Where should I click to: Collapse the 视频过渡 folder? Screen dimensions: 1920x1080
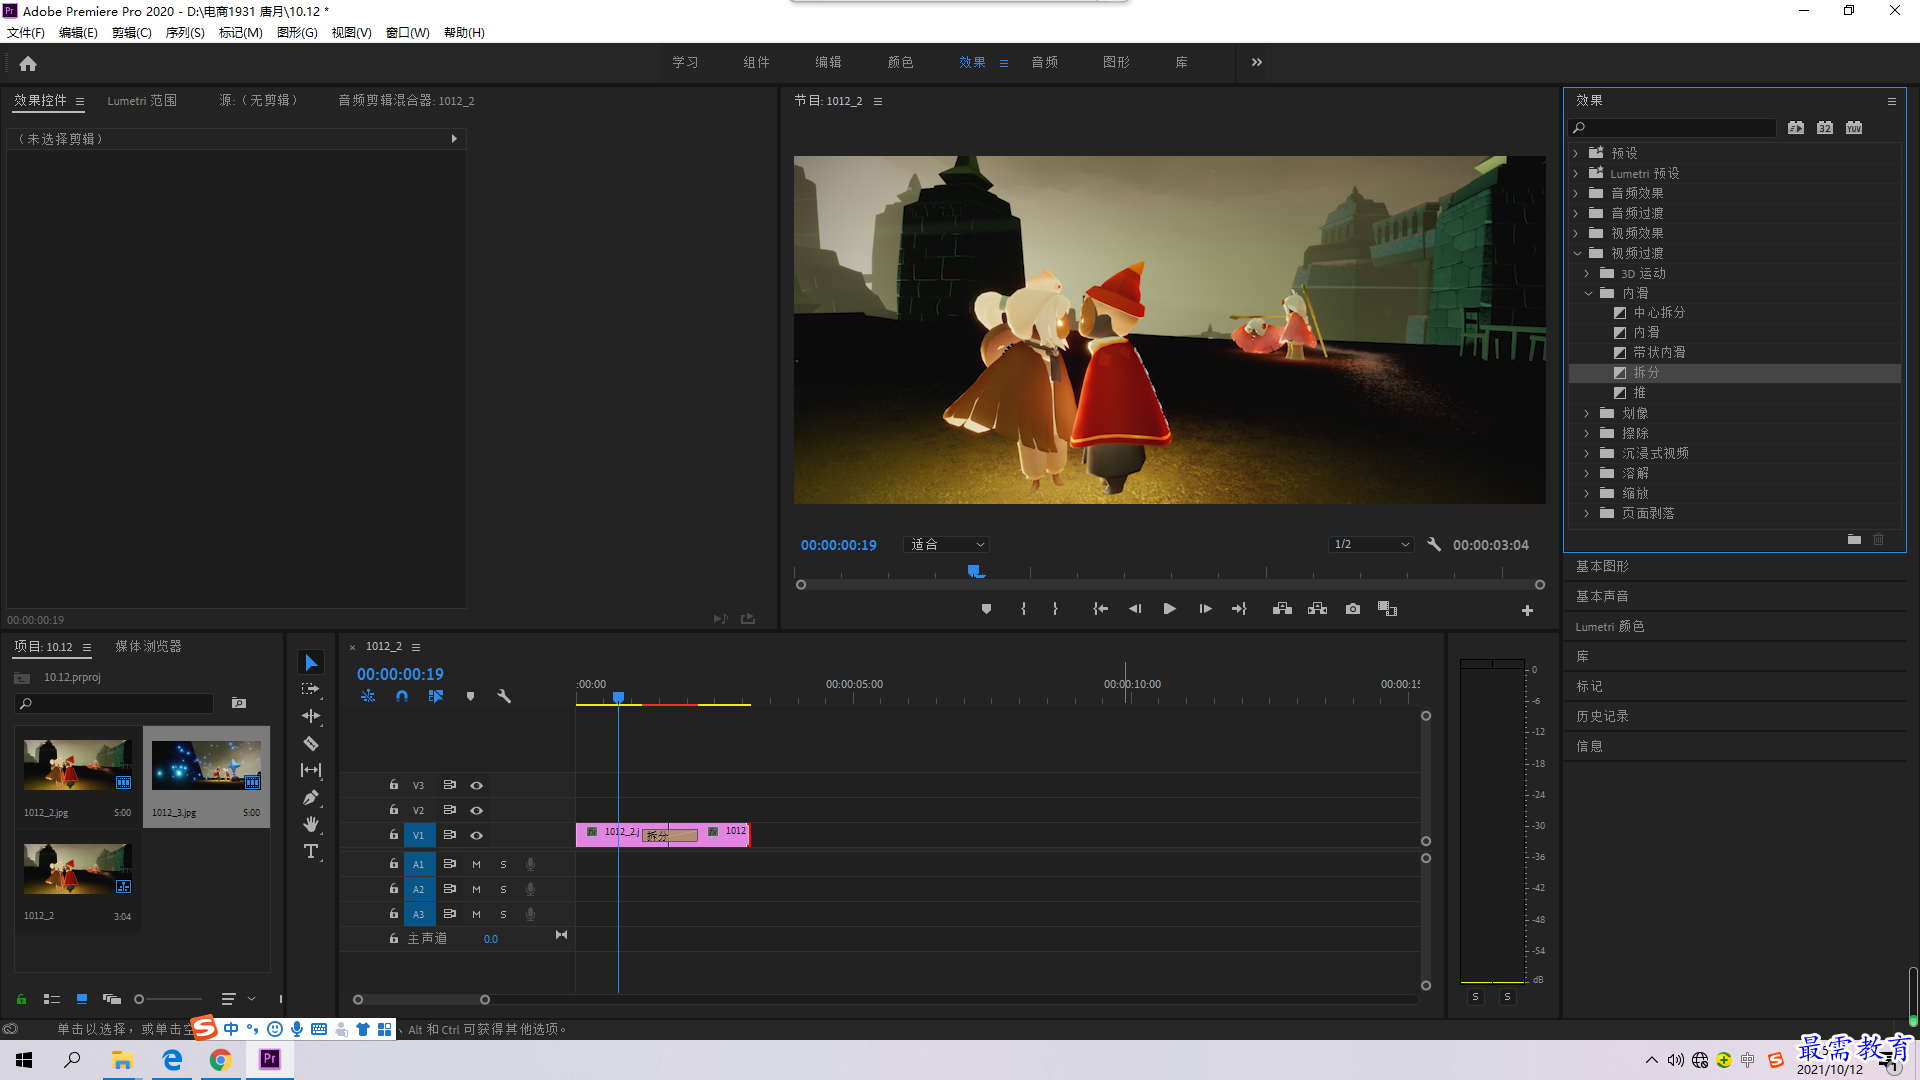coord(1577,254)
